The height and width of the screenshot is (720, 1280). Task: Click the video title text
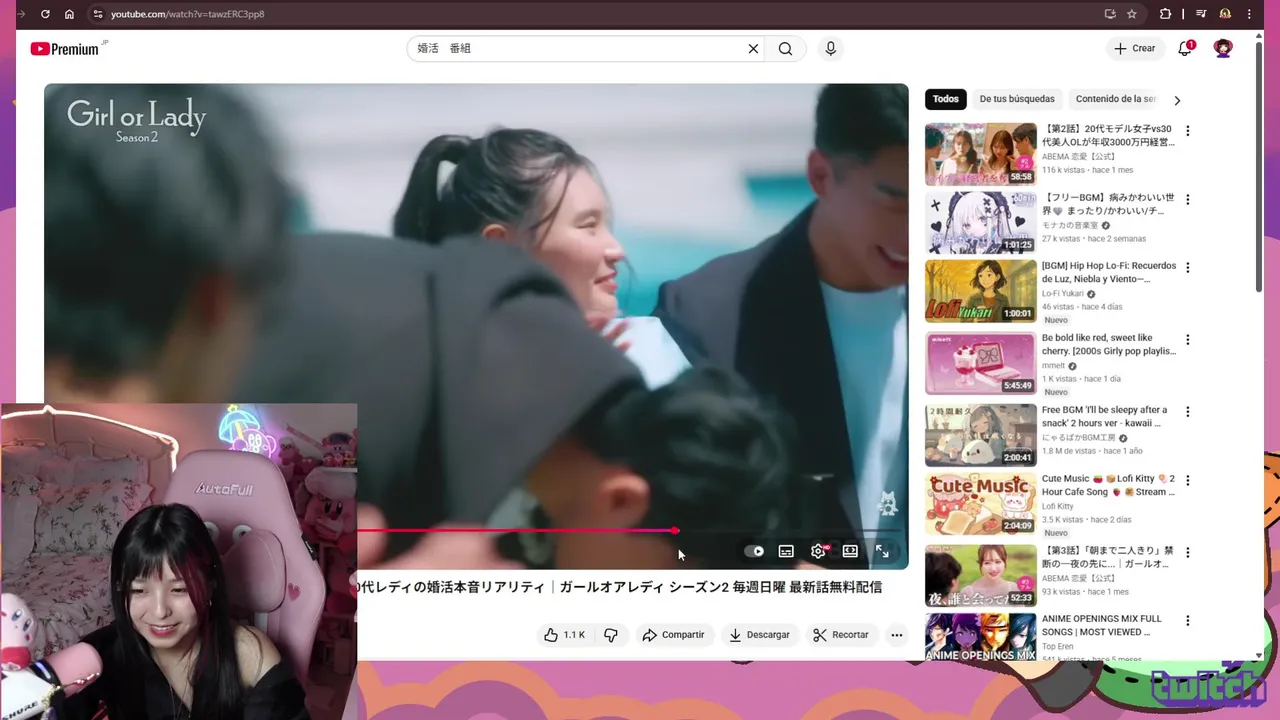[x=620, y=587]
